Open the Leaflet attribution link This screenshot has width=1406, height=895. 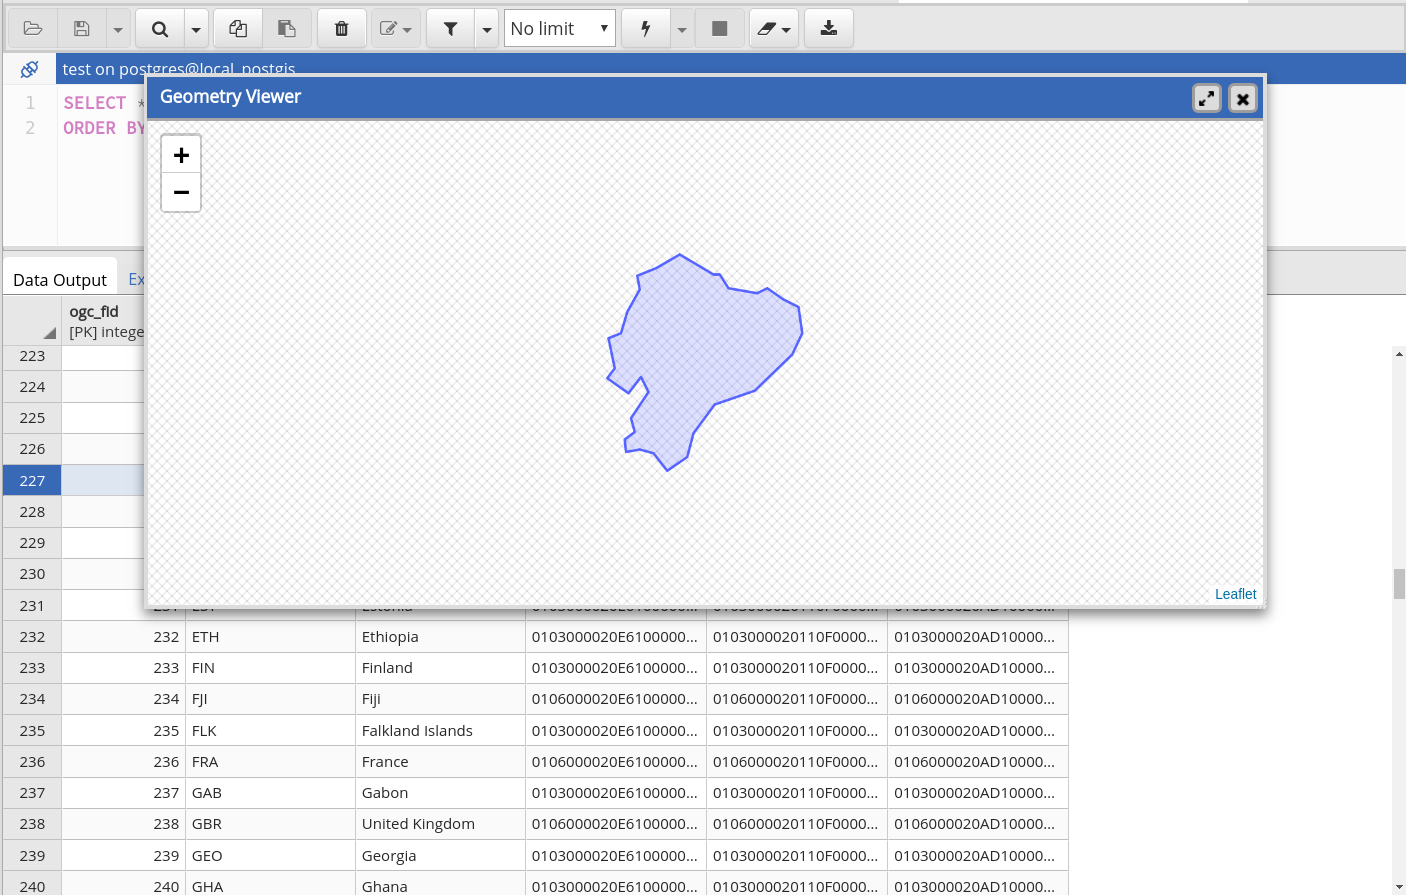pyautogui.click(x=1235, y=594)
